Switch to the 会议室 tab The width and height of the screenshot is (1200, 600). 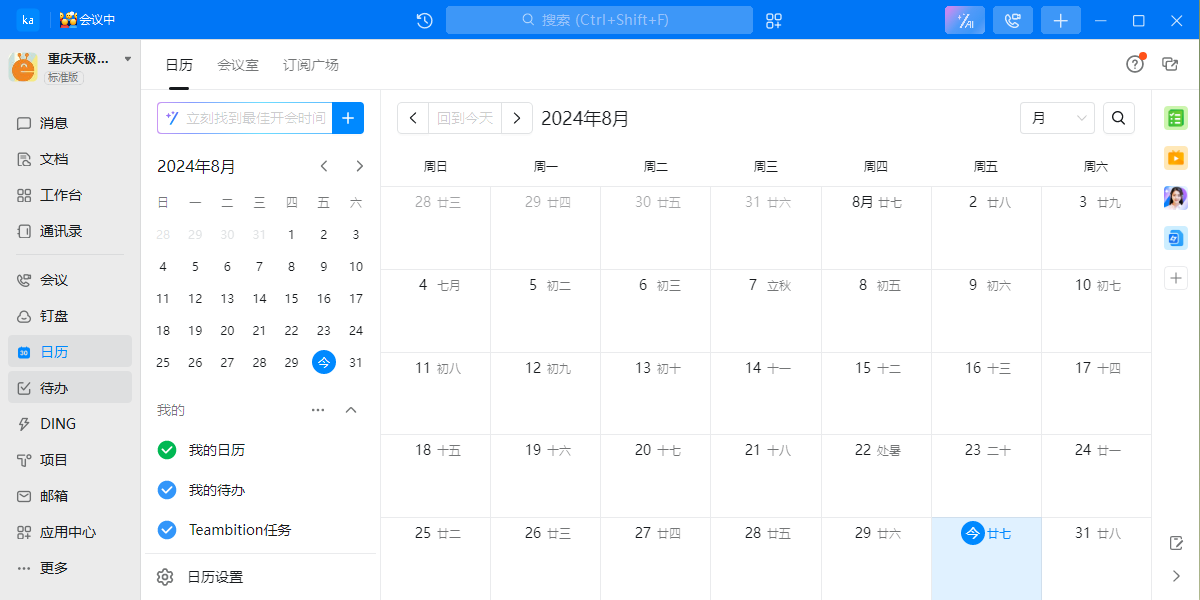point(239,64)
